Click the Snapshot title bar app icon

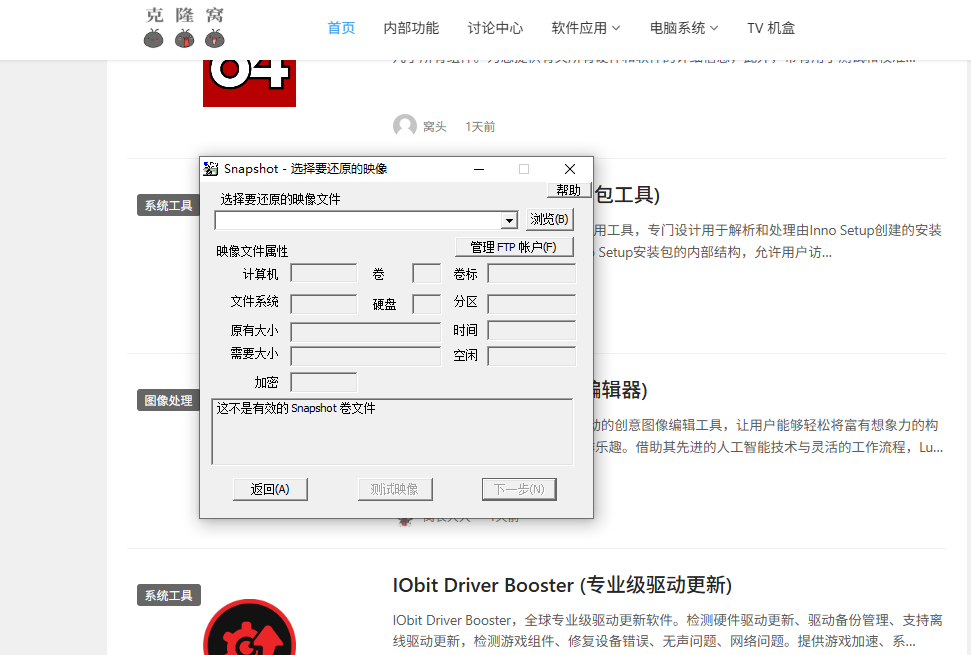(210, 169)
